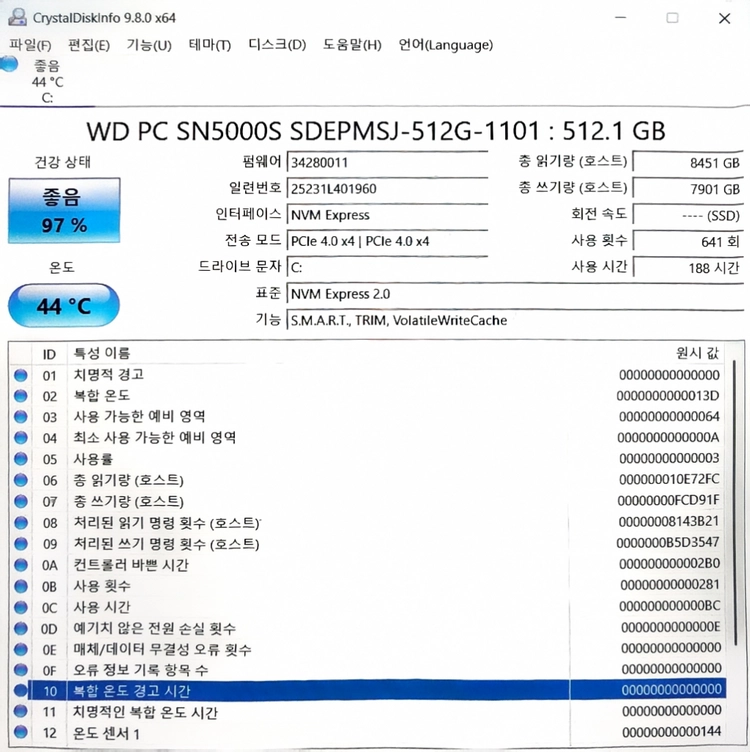Click status orb for row 11 치명적인 복합 온도 시간
Viewport: 750px width, 752px height.
(21, 711)
